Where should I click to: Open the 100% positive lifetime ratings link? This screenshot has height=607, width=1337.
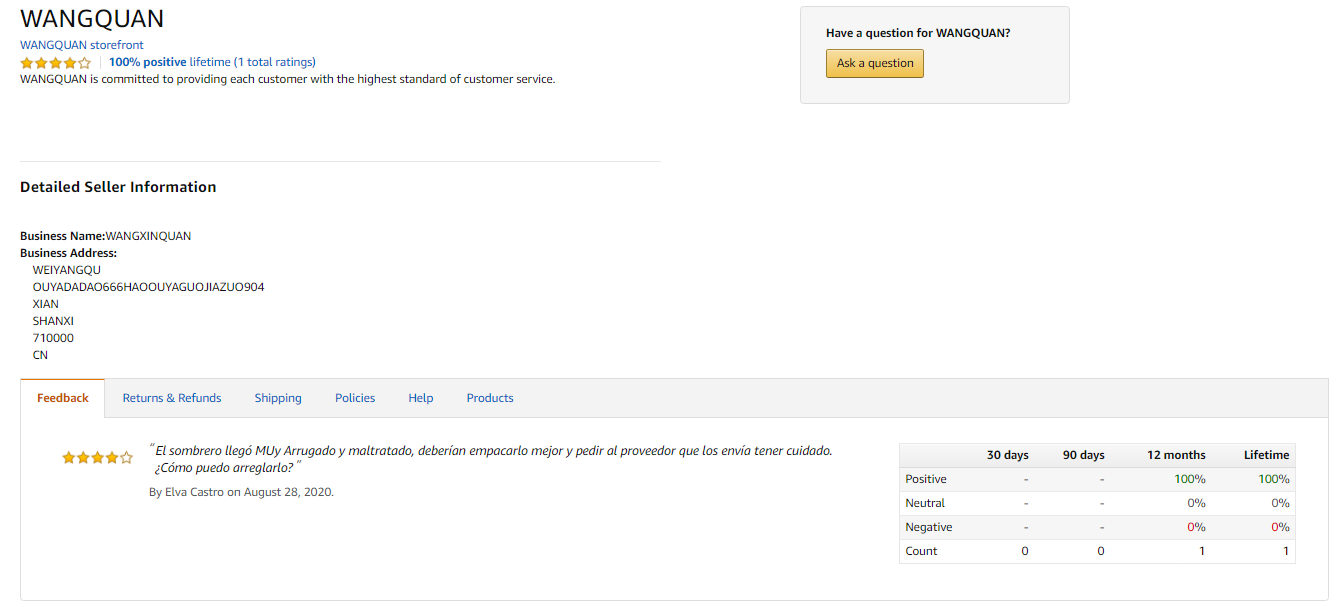click(x=212, y=62)
